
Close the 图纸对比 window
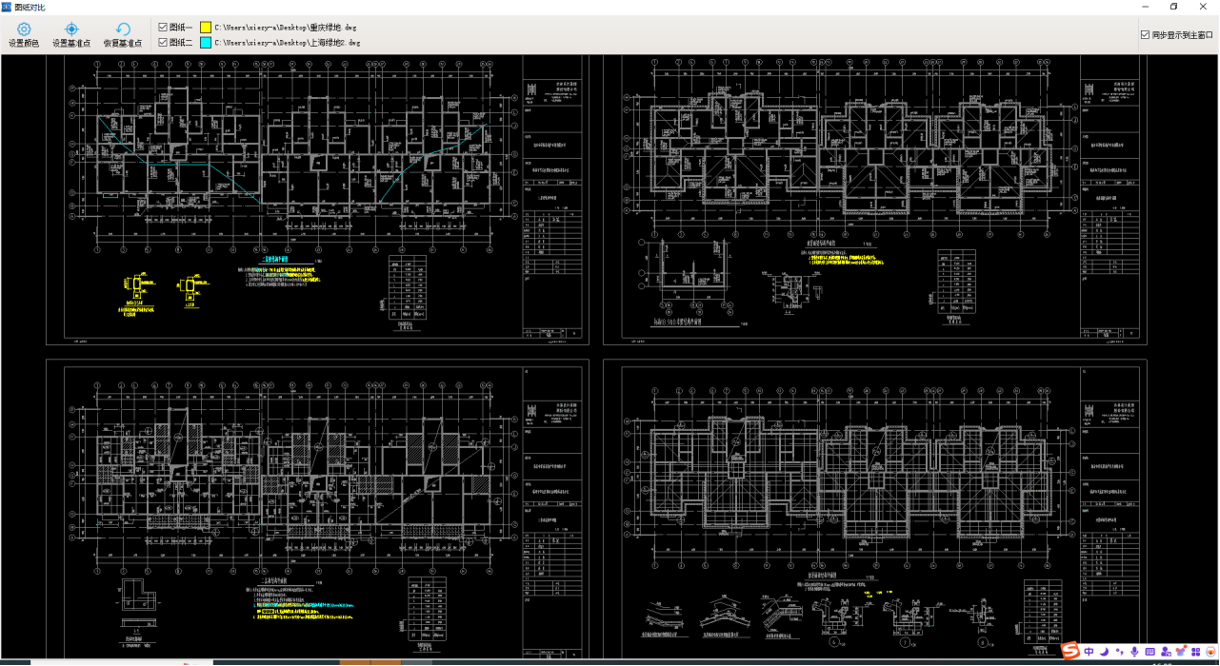(x=1204, y=6)
